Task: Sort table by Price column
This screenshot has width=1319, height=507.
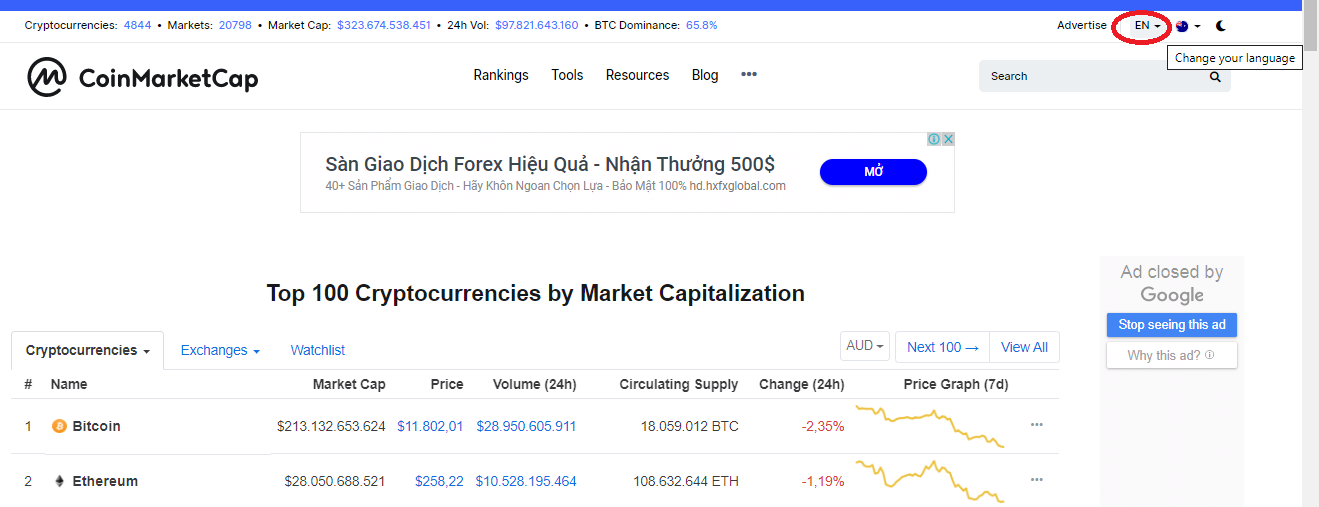Action: (x=447, y=384)
